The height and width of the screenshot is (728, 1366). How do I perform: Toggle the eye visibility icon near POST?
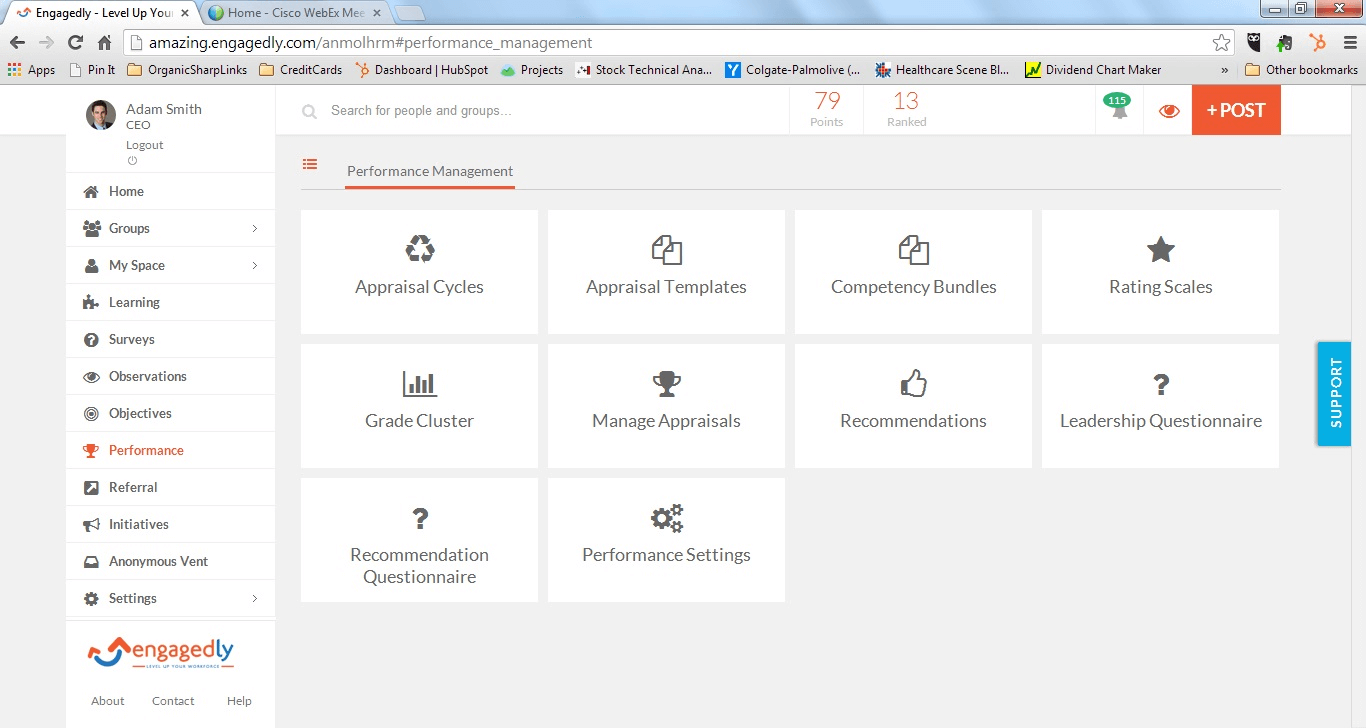tap(1168, 110)
